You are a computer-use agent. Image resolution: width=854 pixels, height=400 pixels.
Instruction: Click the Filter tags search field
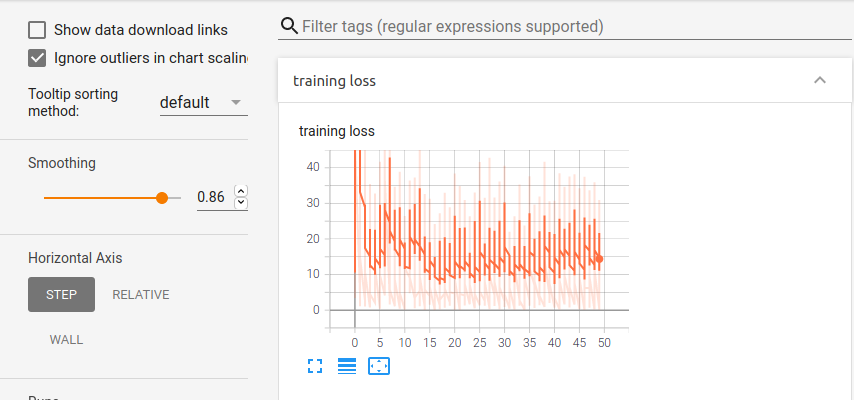pos(564,26)
